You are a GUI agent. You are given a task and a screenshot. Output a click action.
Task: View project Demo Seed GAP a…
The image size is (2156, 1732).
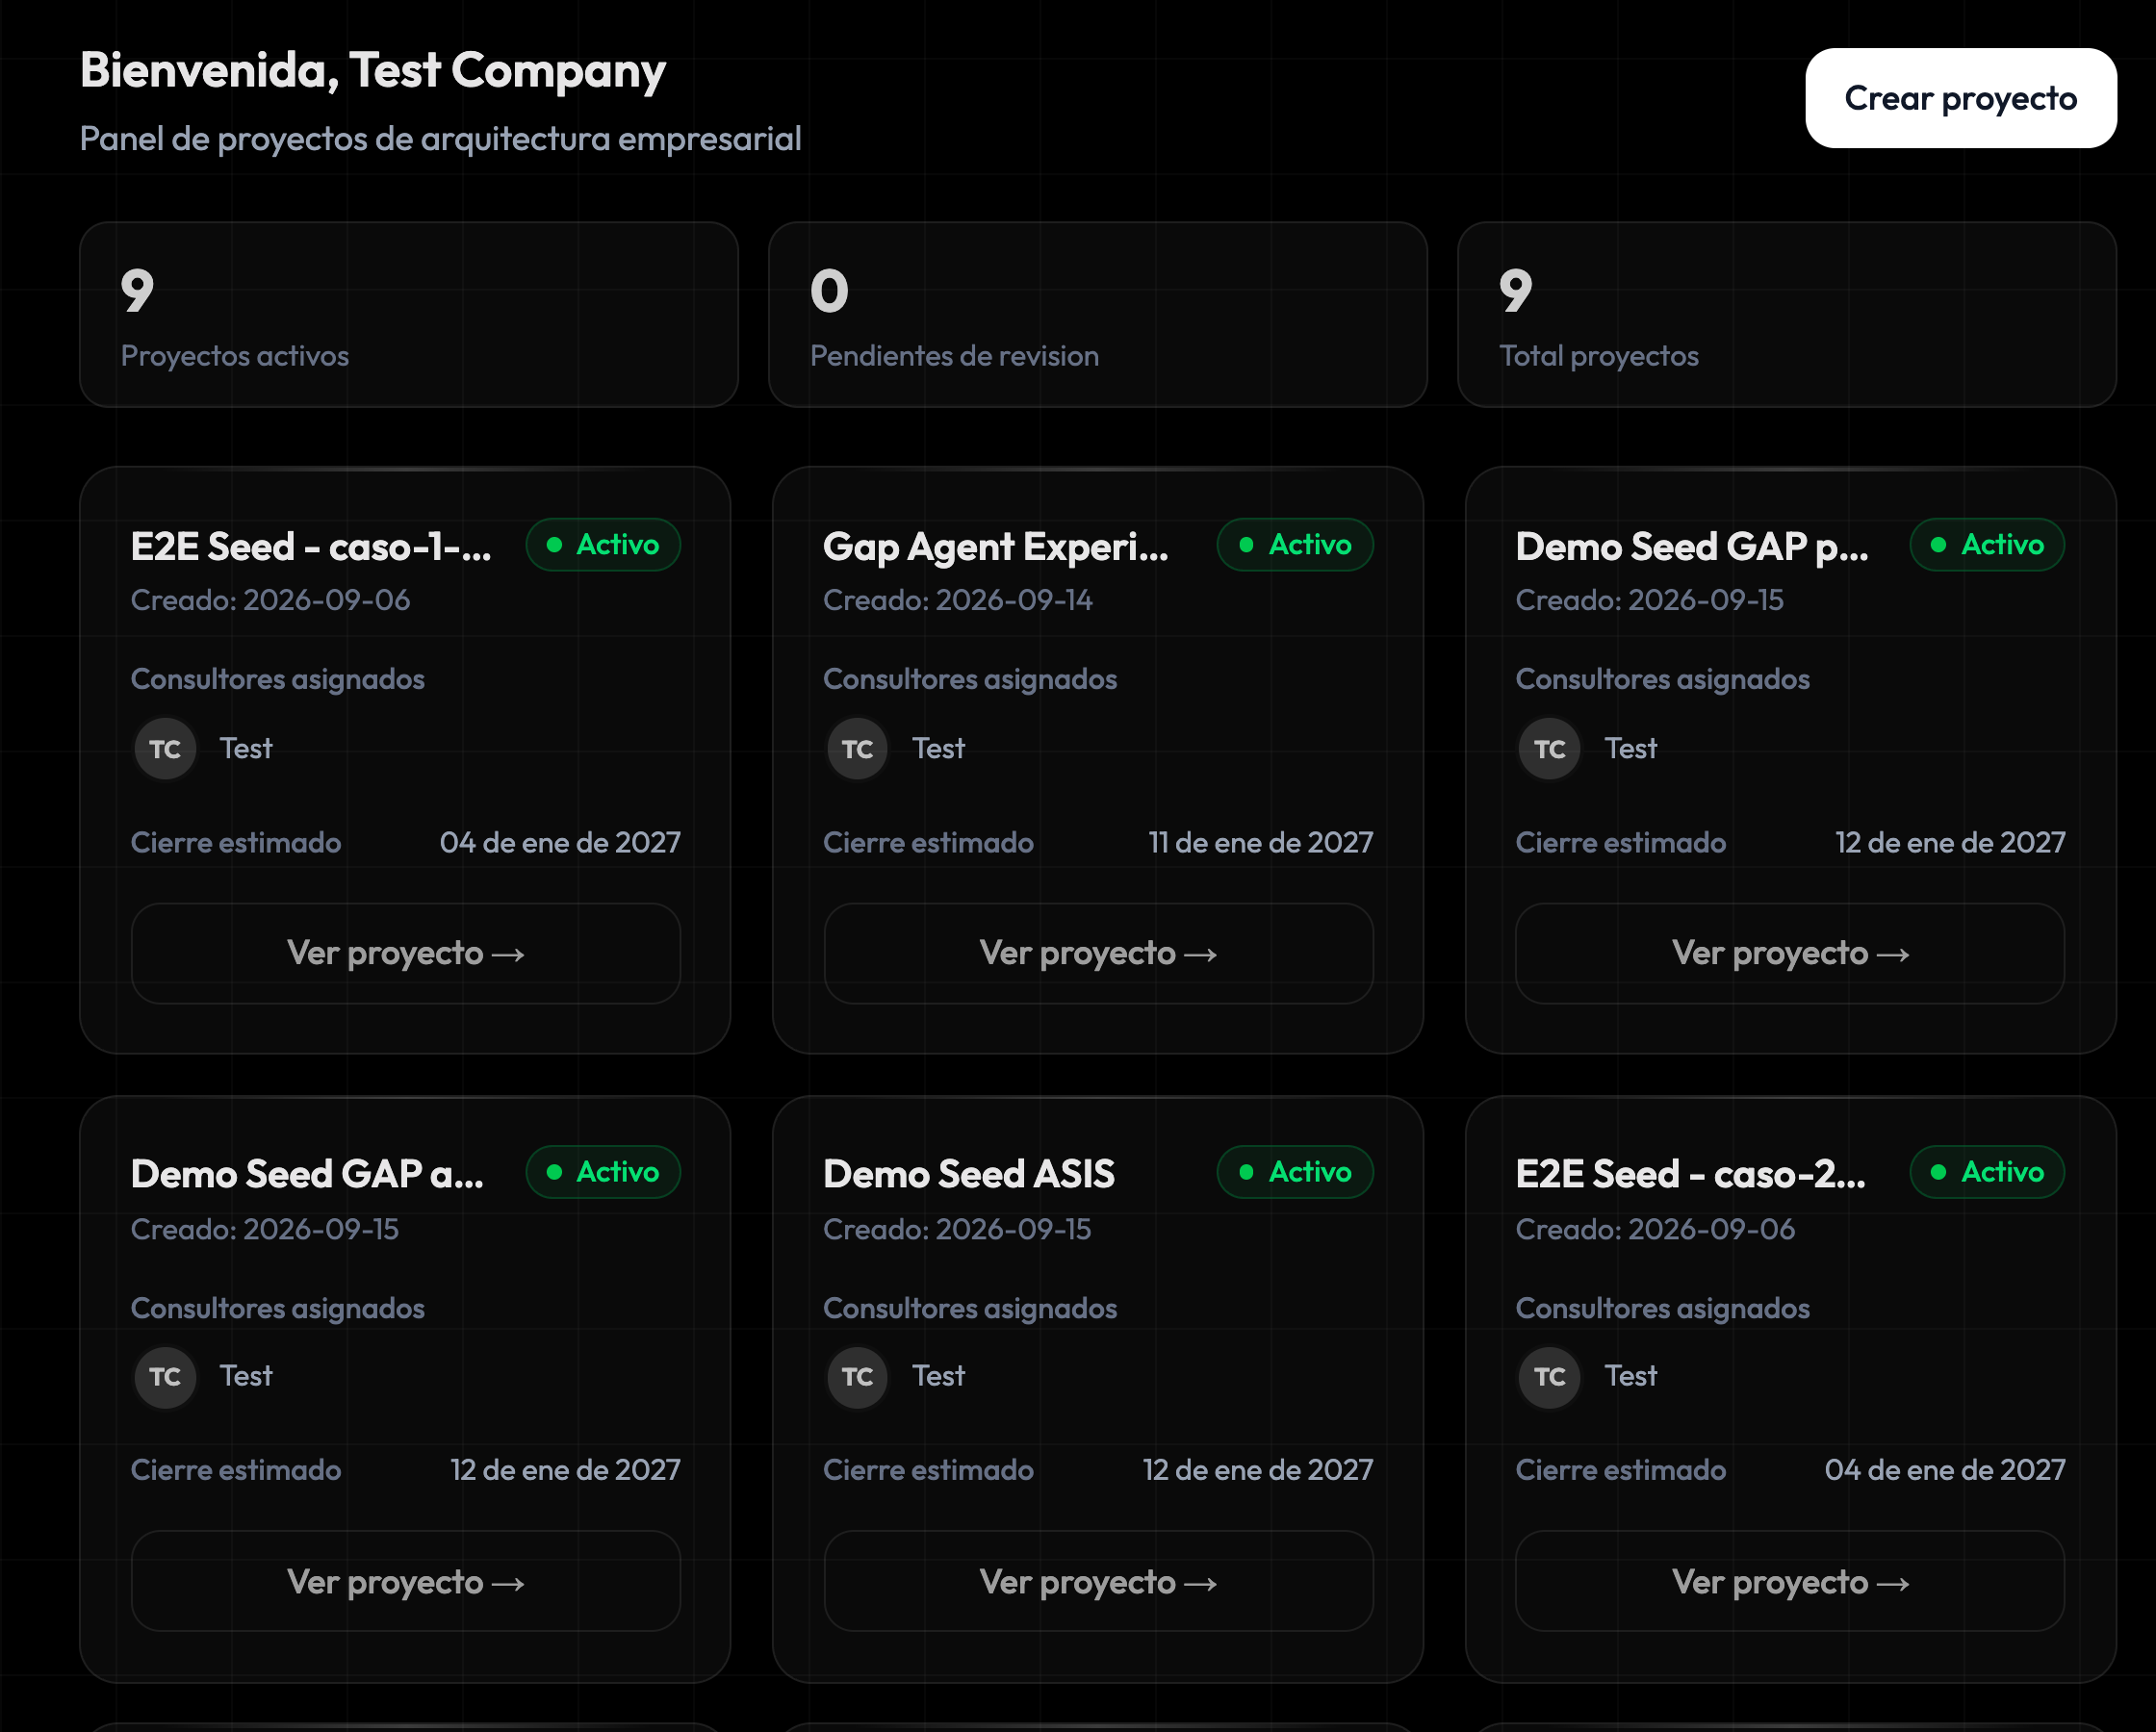406,1581
